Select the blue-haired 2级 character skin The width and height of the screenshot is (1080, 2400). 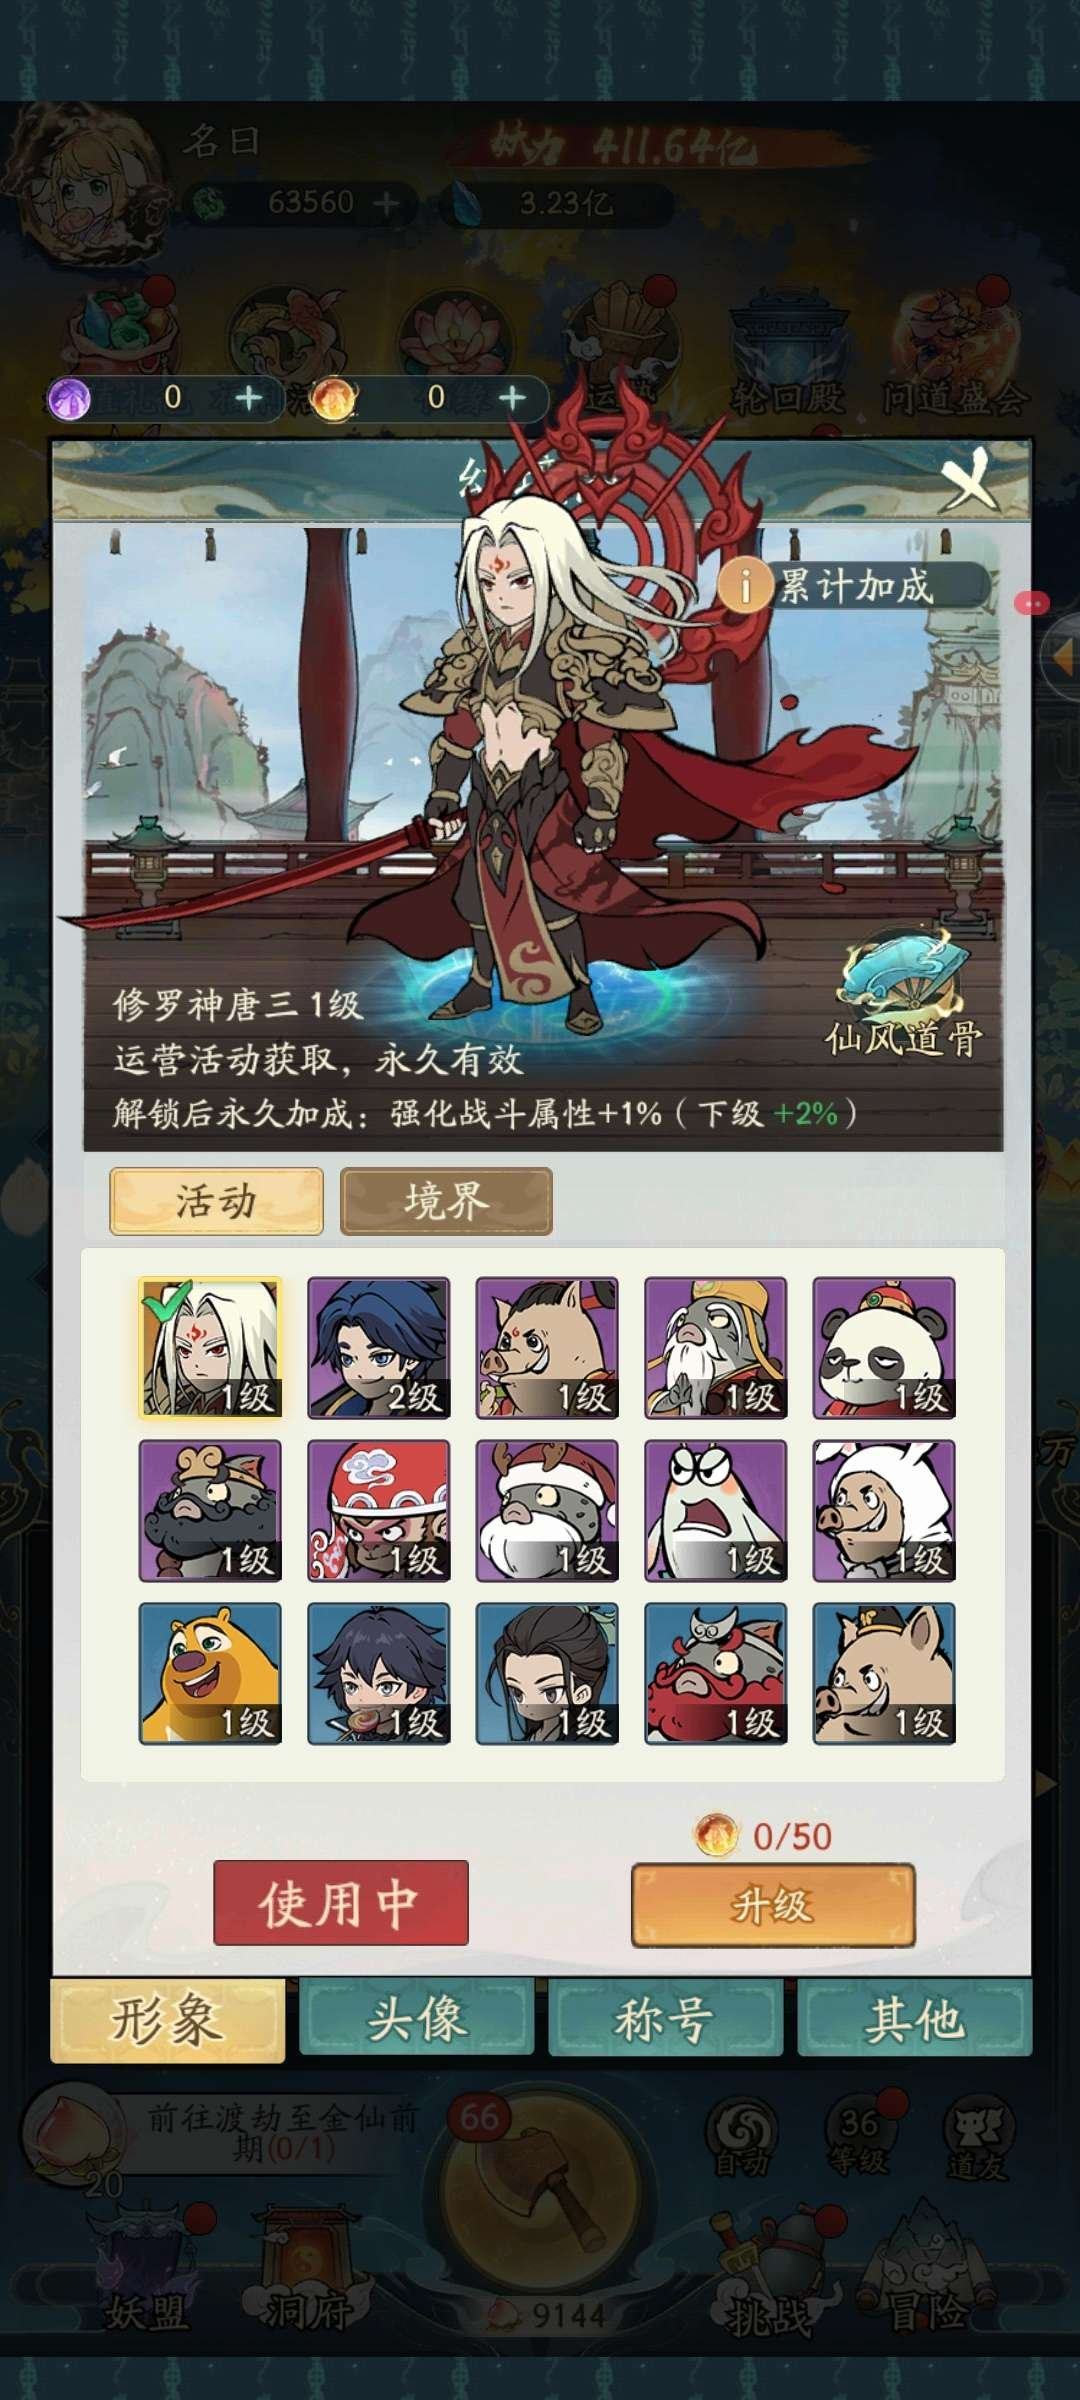point(379,1348)
